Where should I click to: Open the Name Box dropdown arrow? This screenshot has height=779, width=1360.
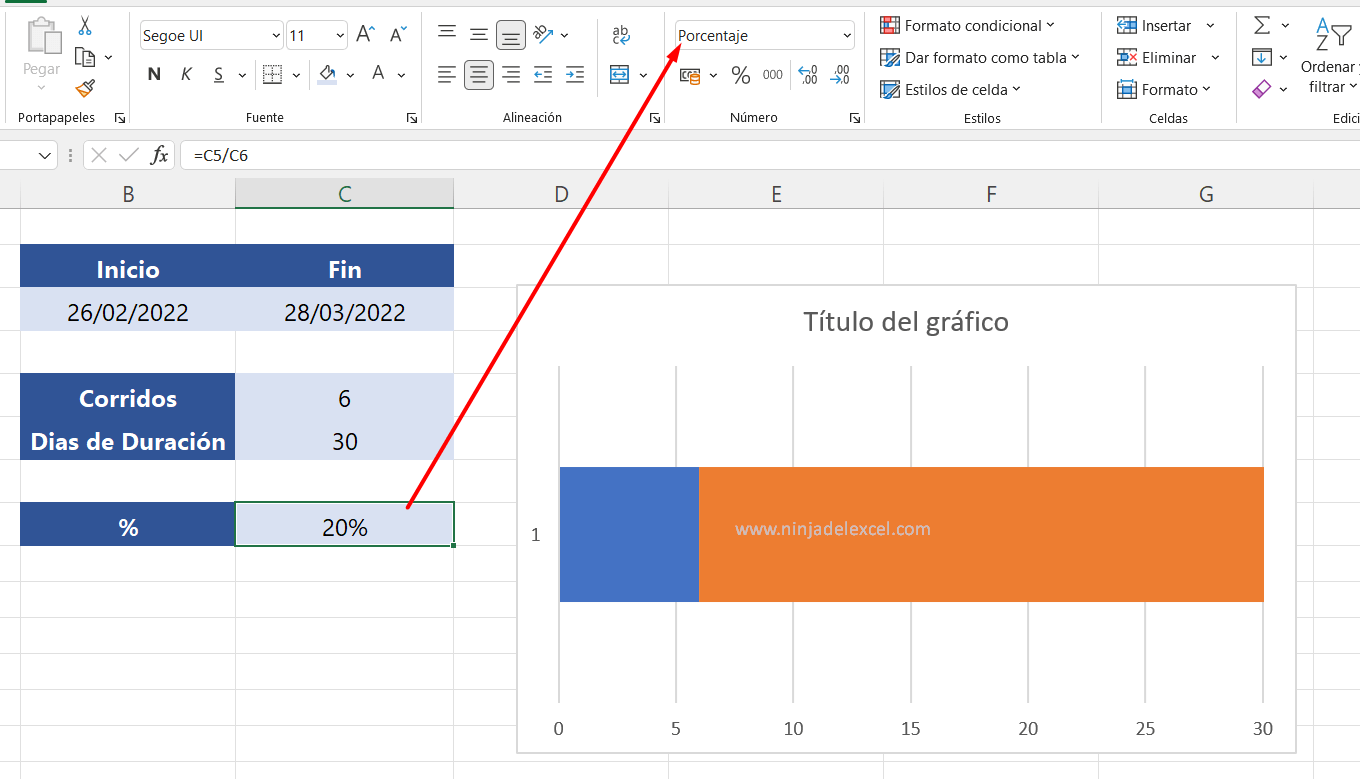[45, 155]
